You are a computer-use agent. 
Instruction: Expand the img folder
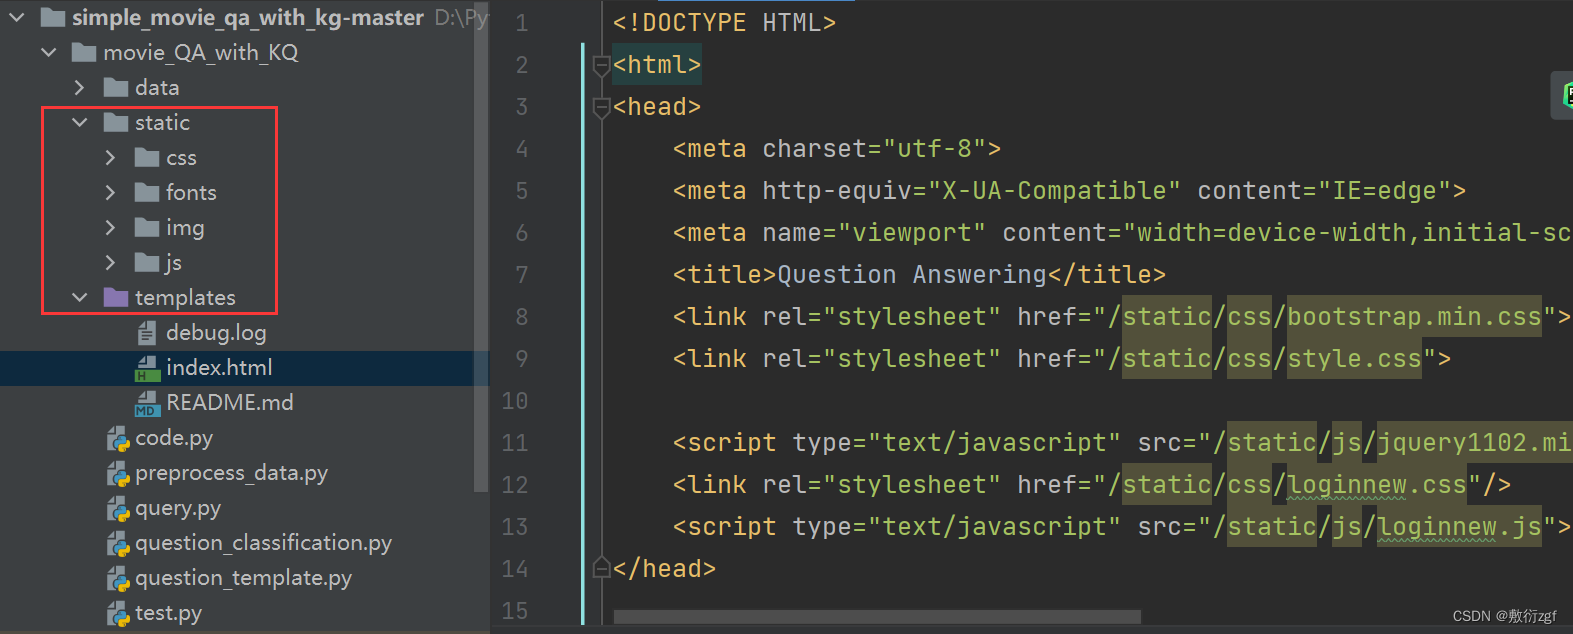(x=110, y=227)
